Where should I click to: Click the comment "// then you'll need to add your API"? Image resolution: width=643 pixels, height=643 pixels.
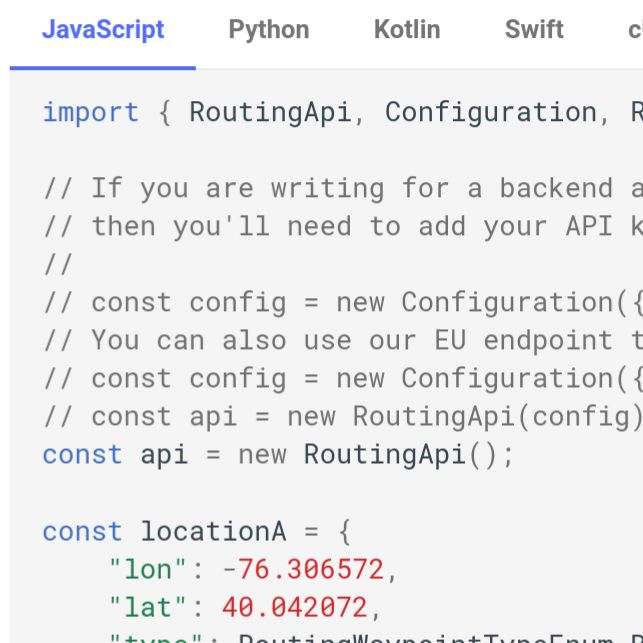coord(328,226)
